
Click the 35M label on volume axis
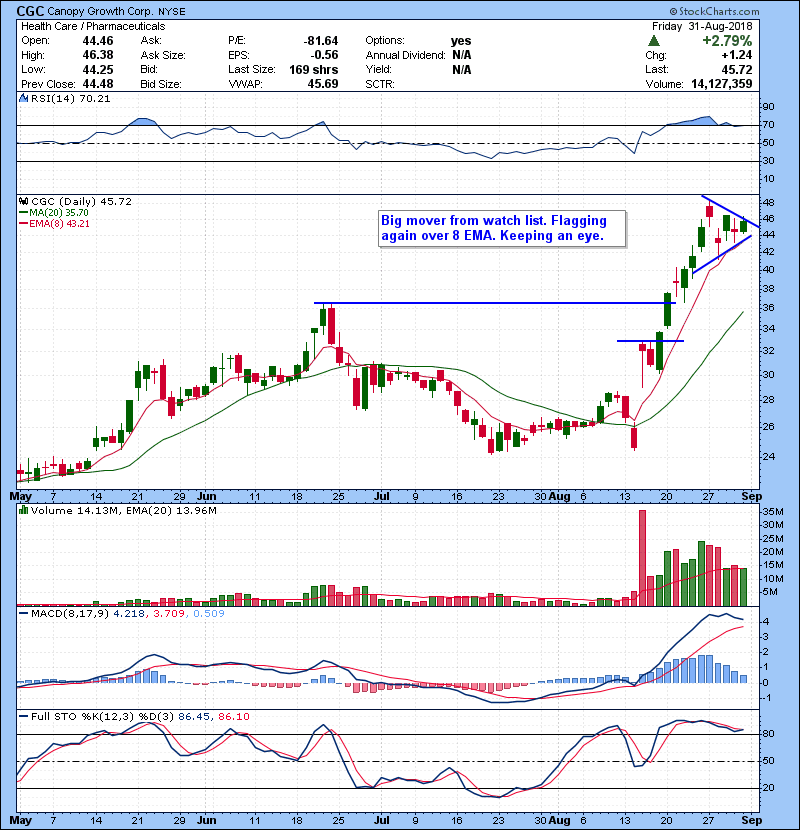click(773, 512)
